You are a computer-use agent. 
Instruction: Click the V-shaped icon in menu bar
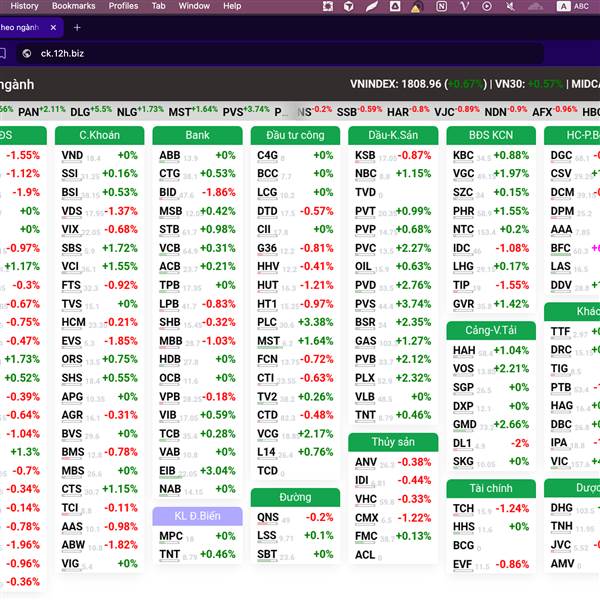464,6
